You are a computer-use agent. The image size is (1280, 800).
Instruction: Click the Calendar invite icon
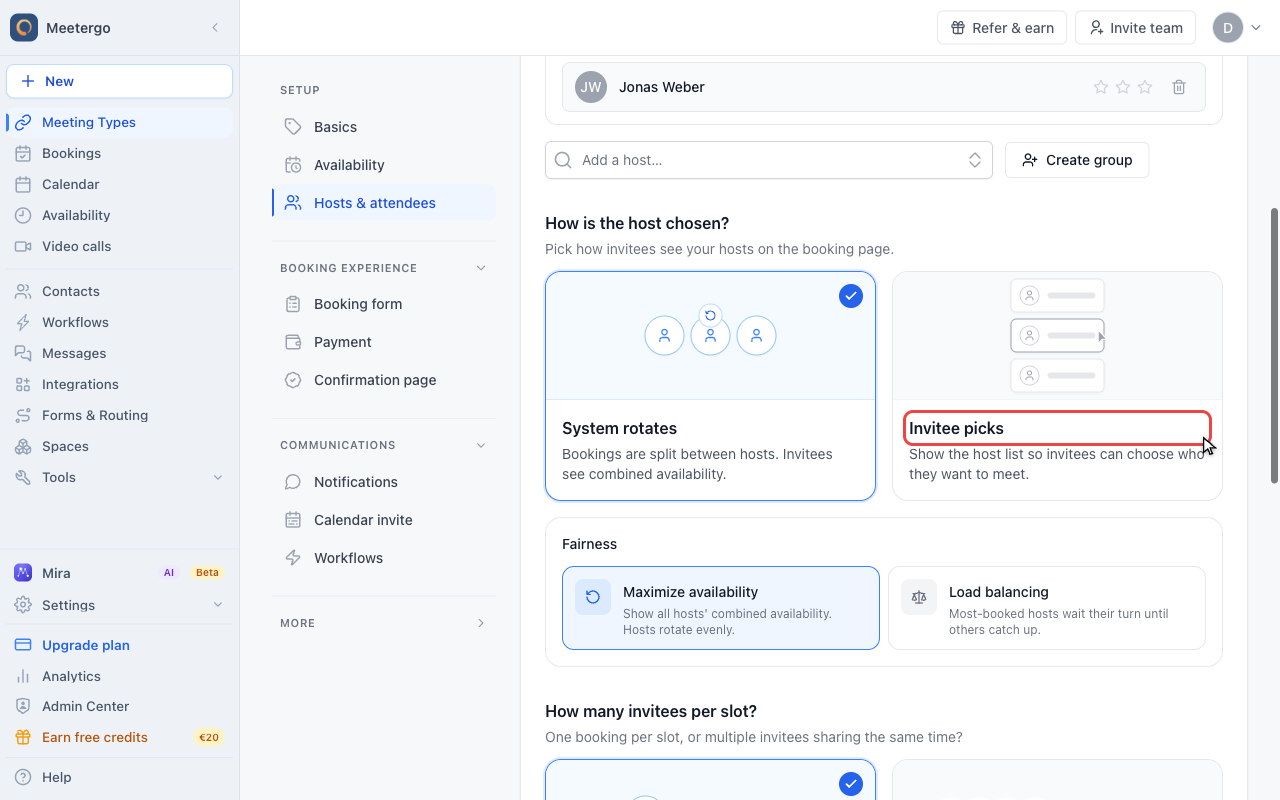pyautogui.click(x=293, y=520)
